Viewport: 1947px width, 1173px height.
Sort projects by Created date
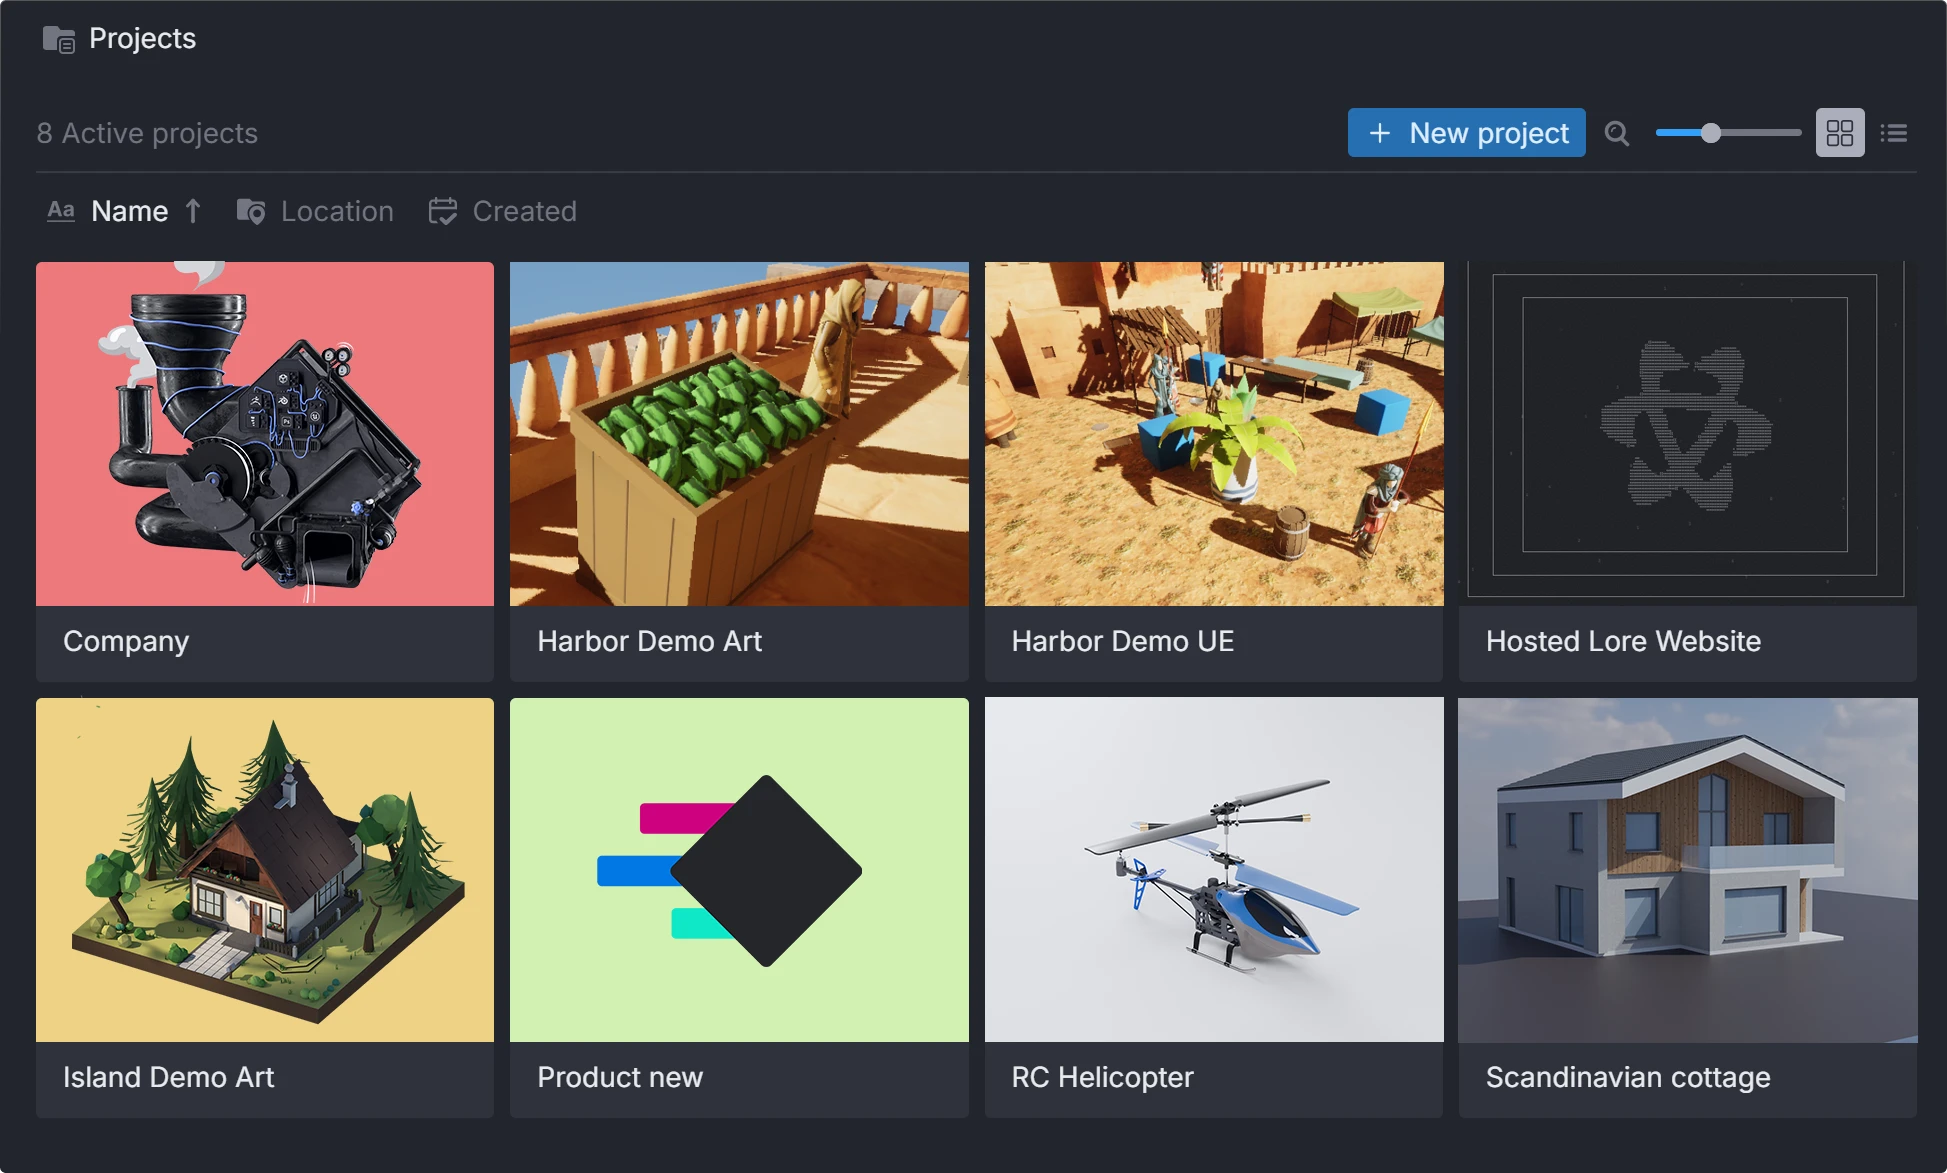point(524,211)
